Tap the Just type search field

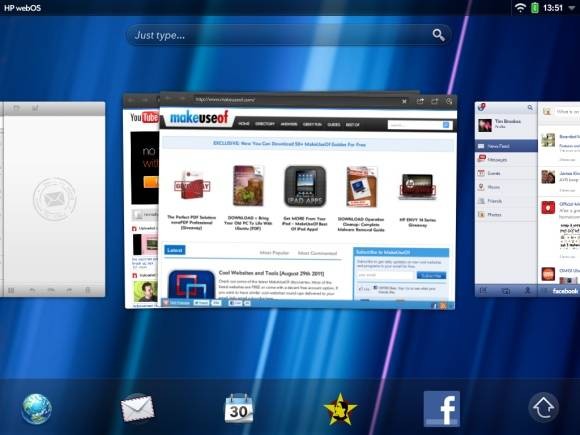tap(289, 35)
